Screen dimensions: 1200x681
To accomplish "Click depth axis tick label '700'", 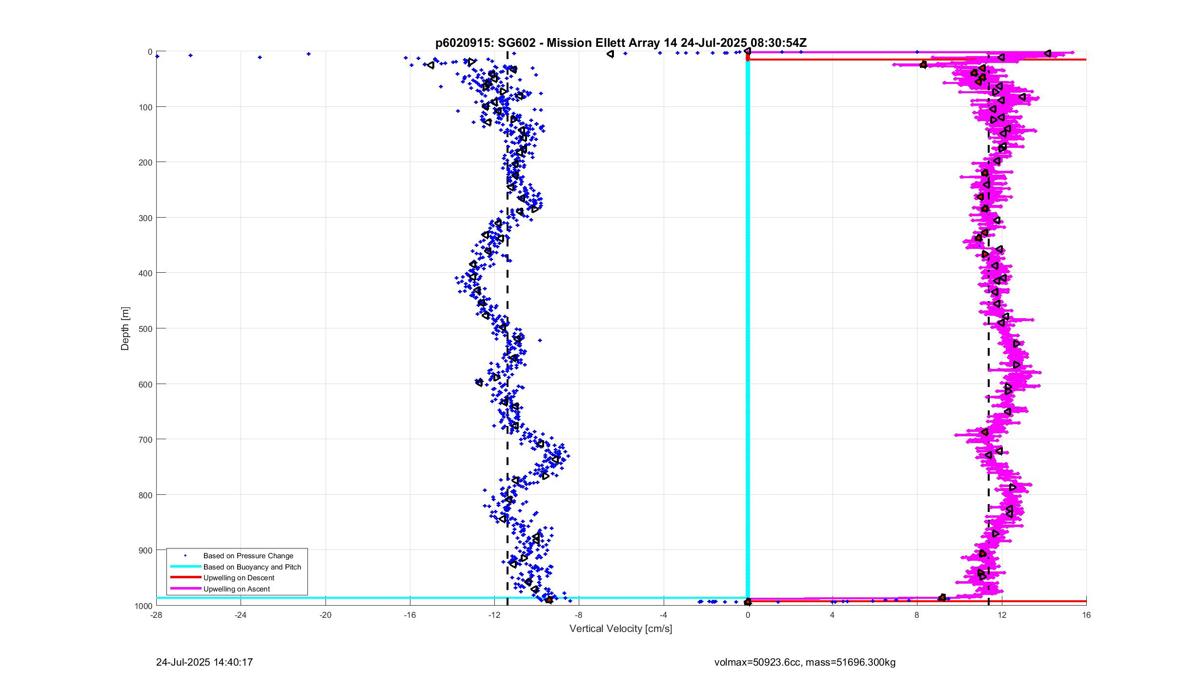I will 144,440.
